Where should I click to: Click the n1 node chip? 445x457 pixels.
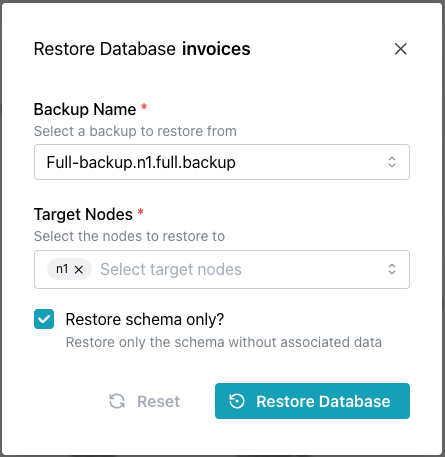69,269
